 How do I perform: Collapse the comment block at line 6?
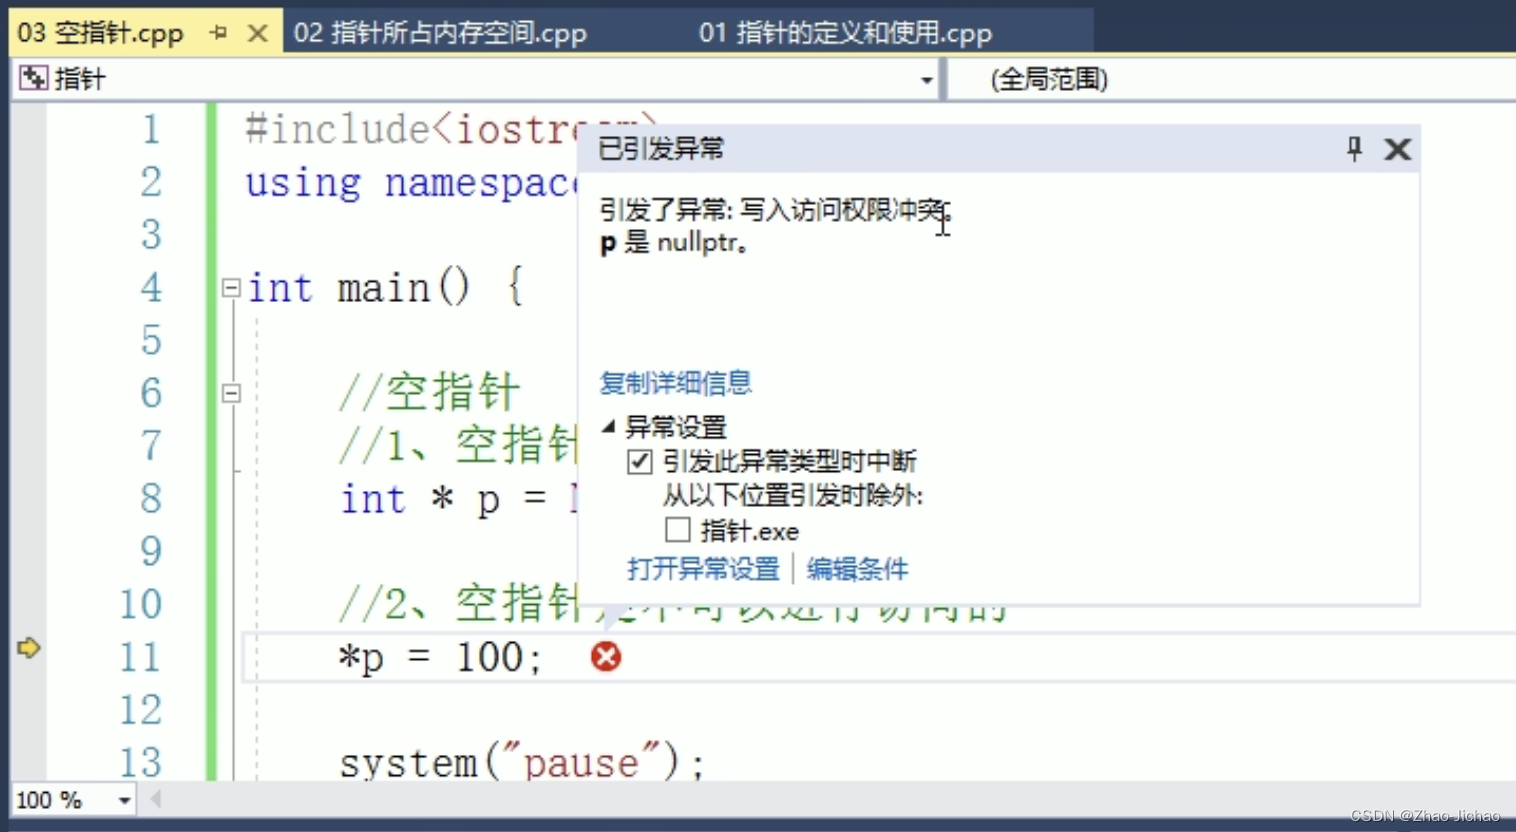coord(231,393)
